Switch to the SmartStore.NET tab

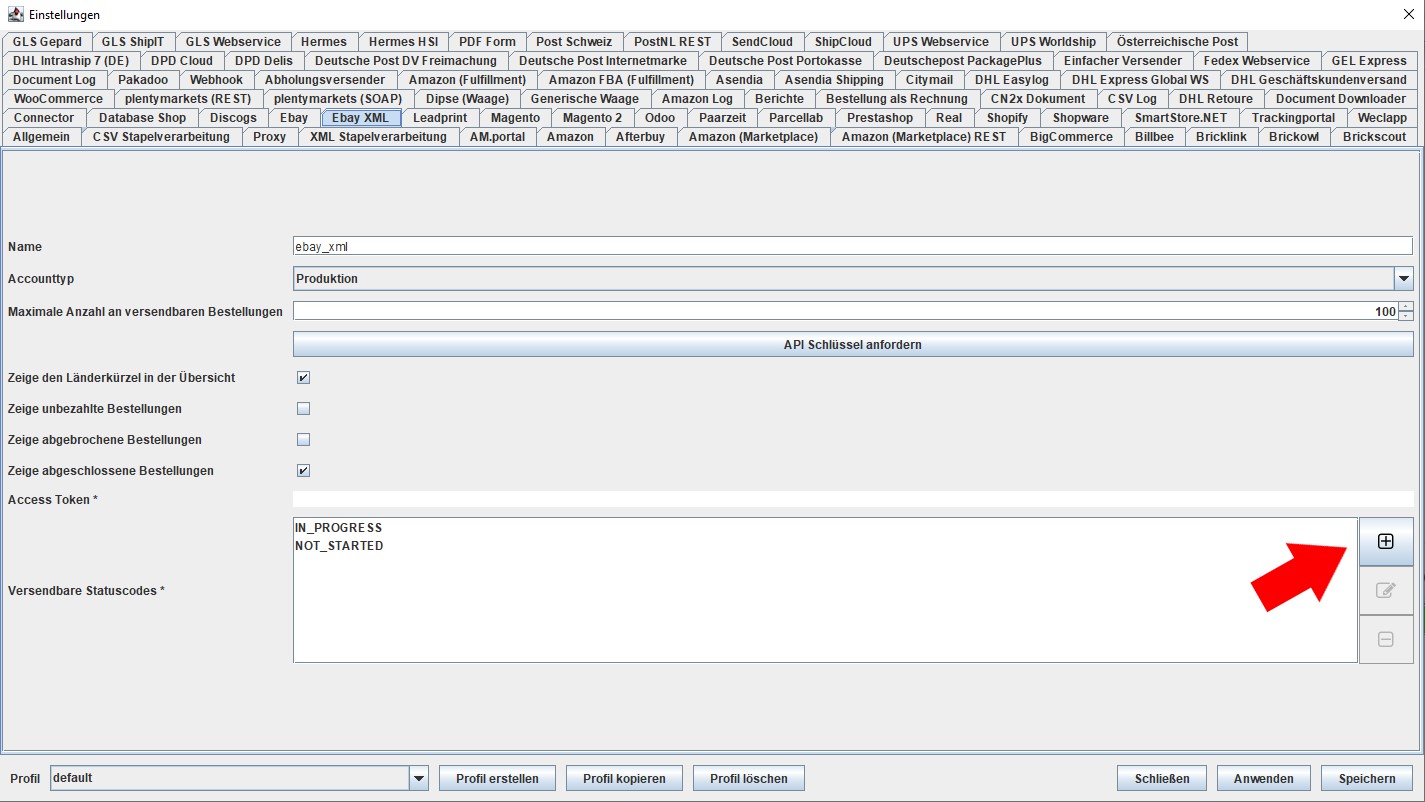1181,118
